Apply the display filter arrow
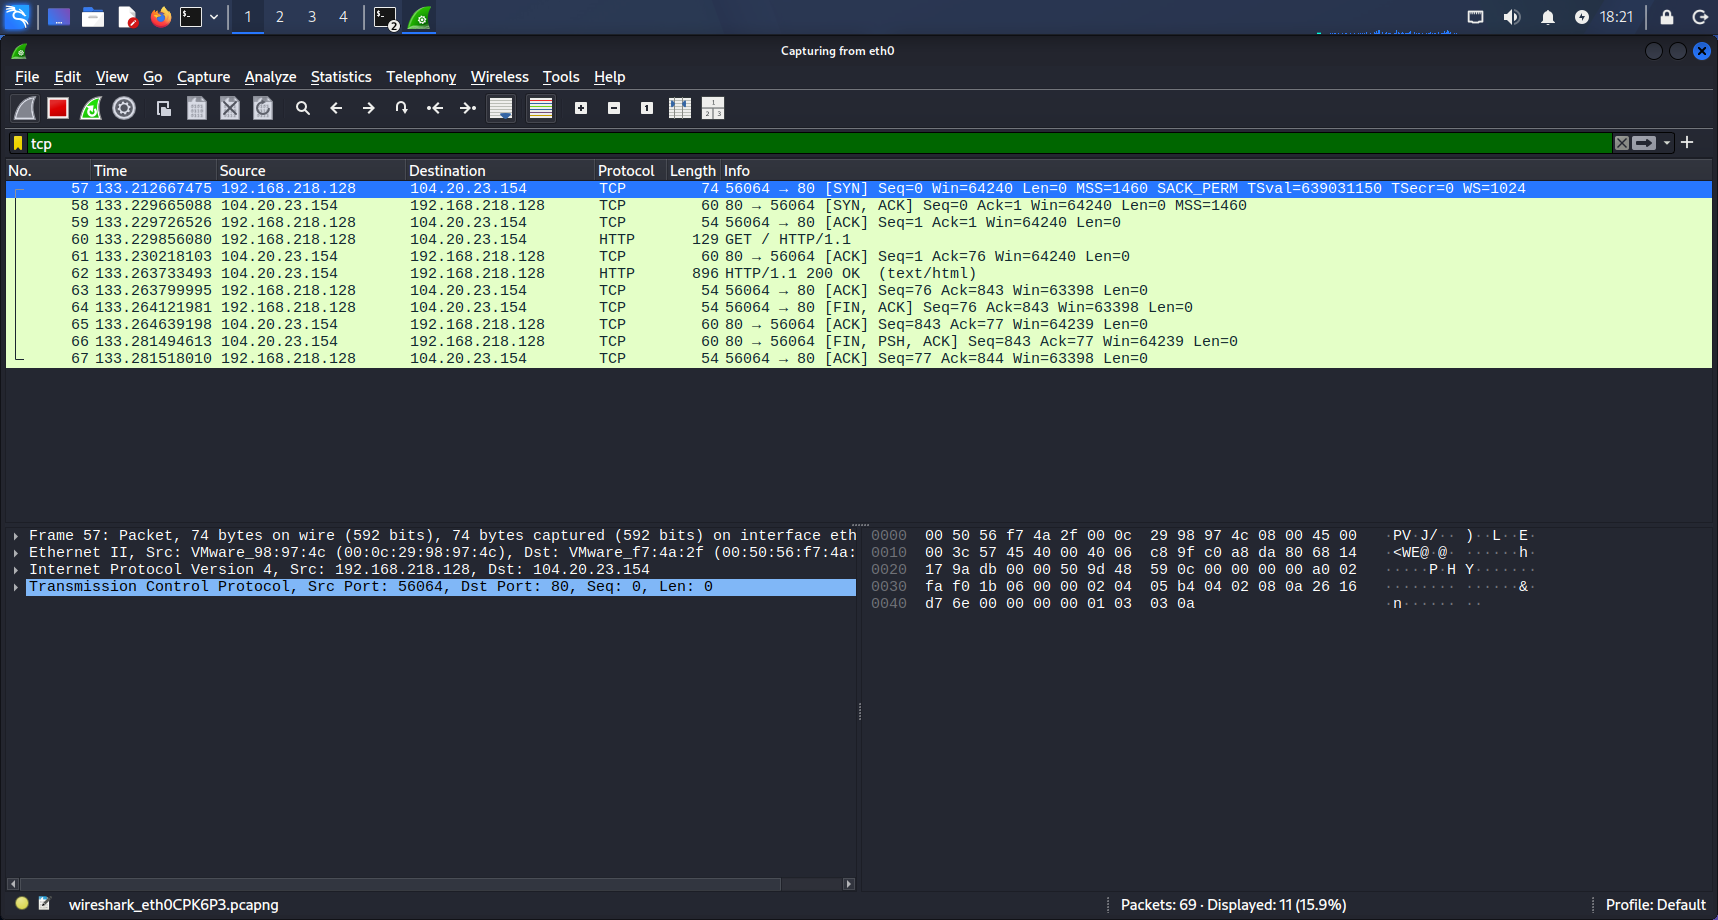Image resolution: width=1718 pixels, height=920 pixels. (1644, 143)
